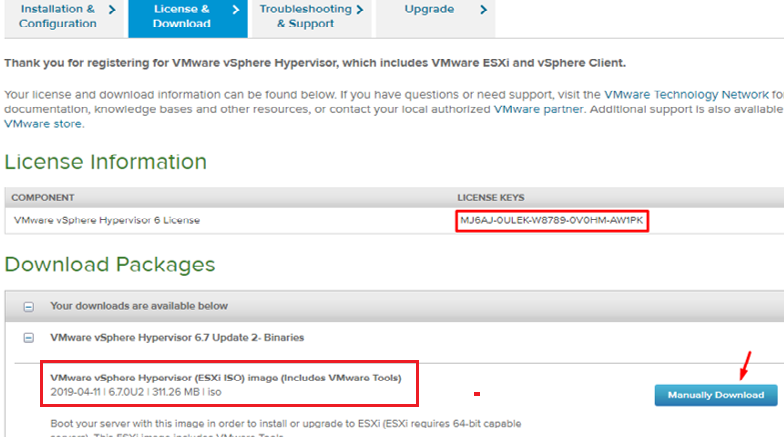Open the Upgrade tab
784x437 pixels.
click(x=435, y=18)
